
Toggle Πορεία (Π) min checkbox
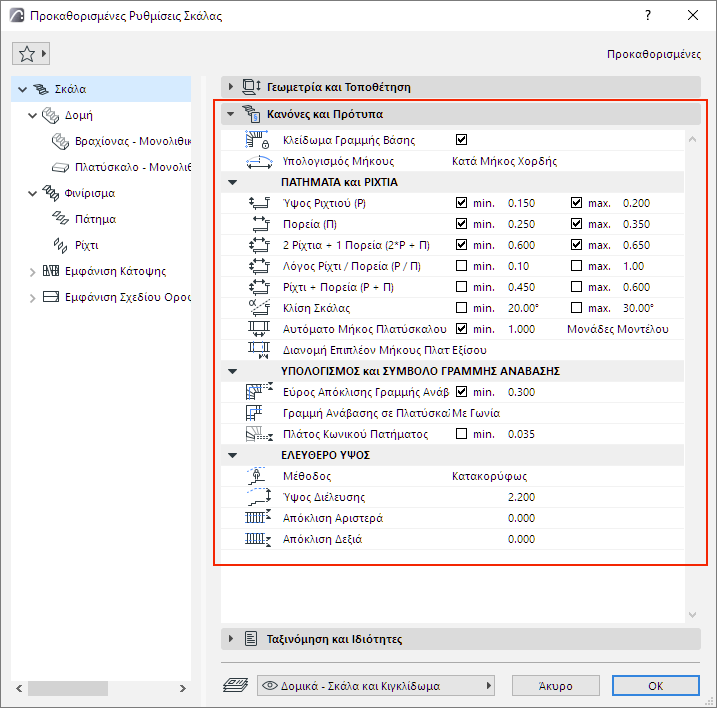coord(461,224)
